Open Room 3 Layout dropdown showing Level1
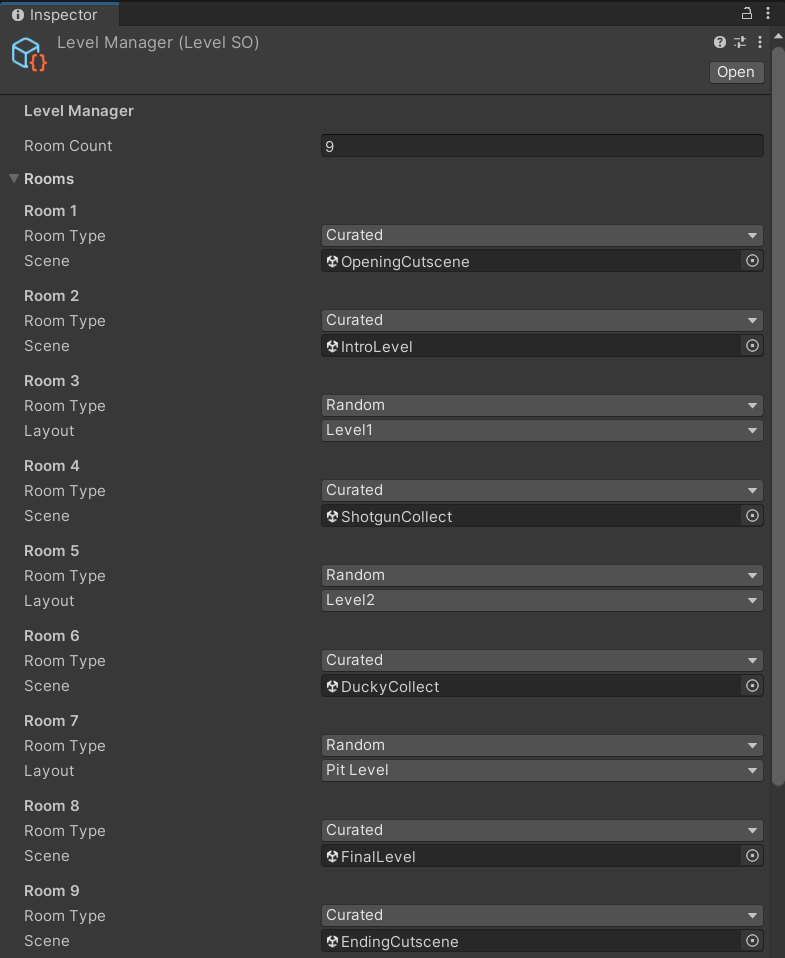 (x=542, y=431)
